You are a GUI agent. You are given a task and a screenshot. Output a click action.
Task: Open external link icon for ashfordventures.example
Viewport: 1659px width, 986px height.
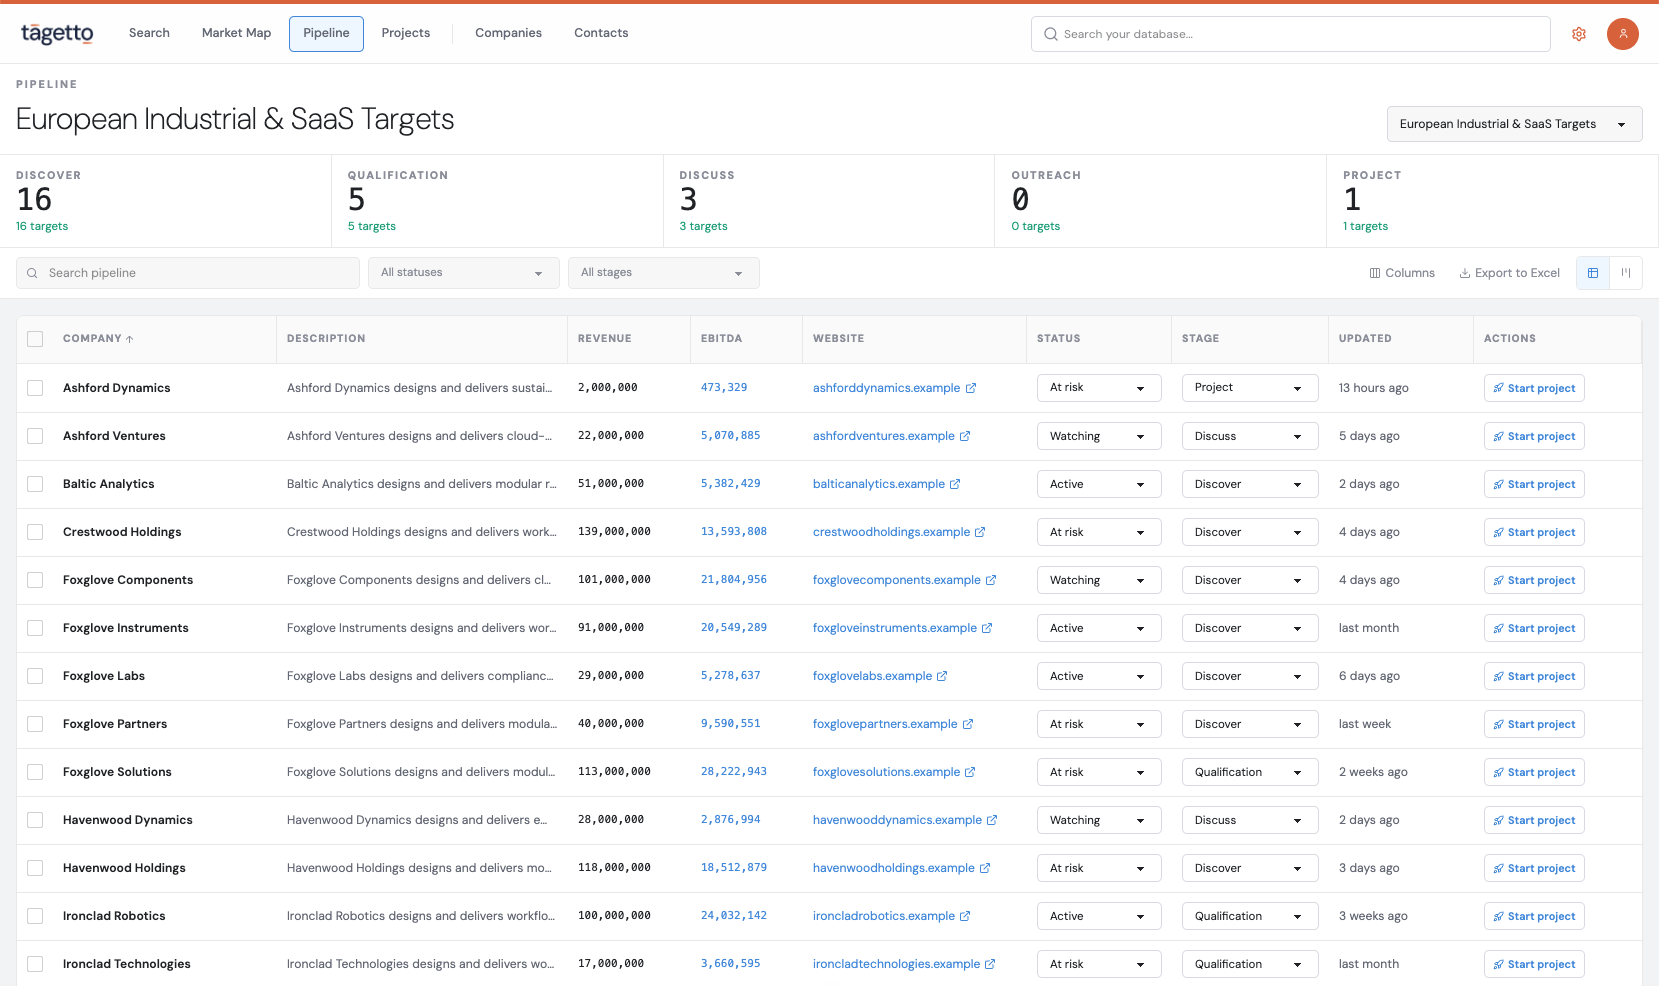(x=965, y=436)
